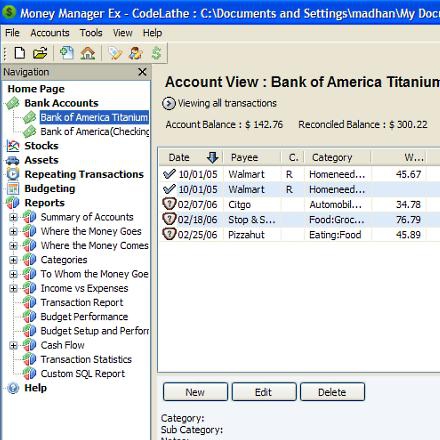The width and height of the screenshot is (440, 440).
Task: Click the Repeating Transactions clock icon
Action: pyautogui.click(x=13, y=174)
